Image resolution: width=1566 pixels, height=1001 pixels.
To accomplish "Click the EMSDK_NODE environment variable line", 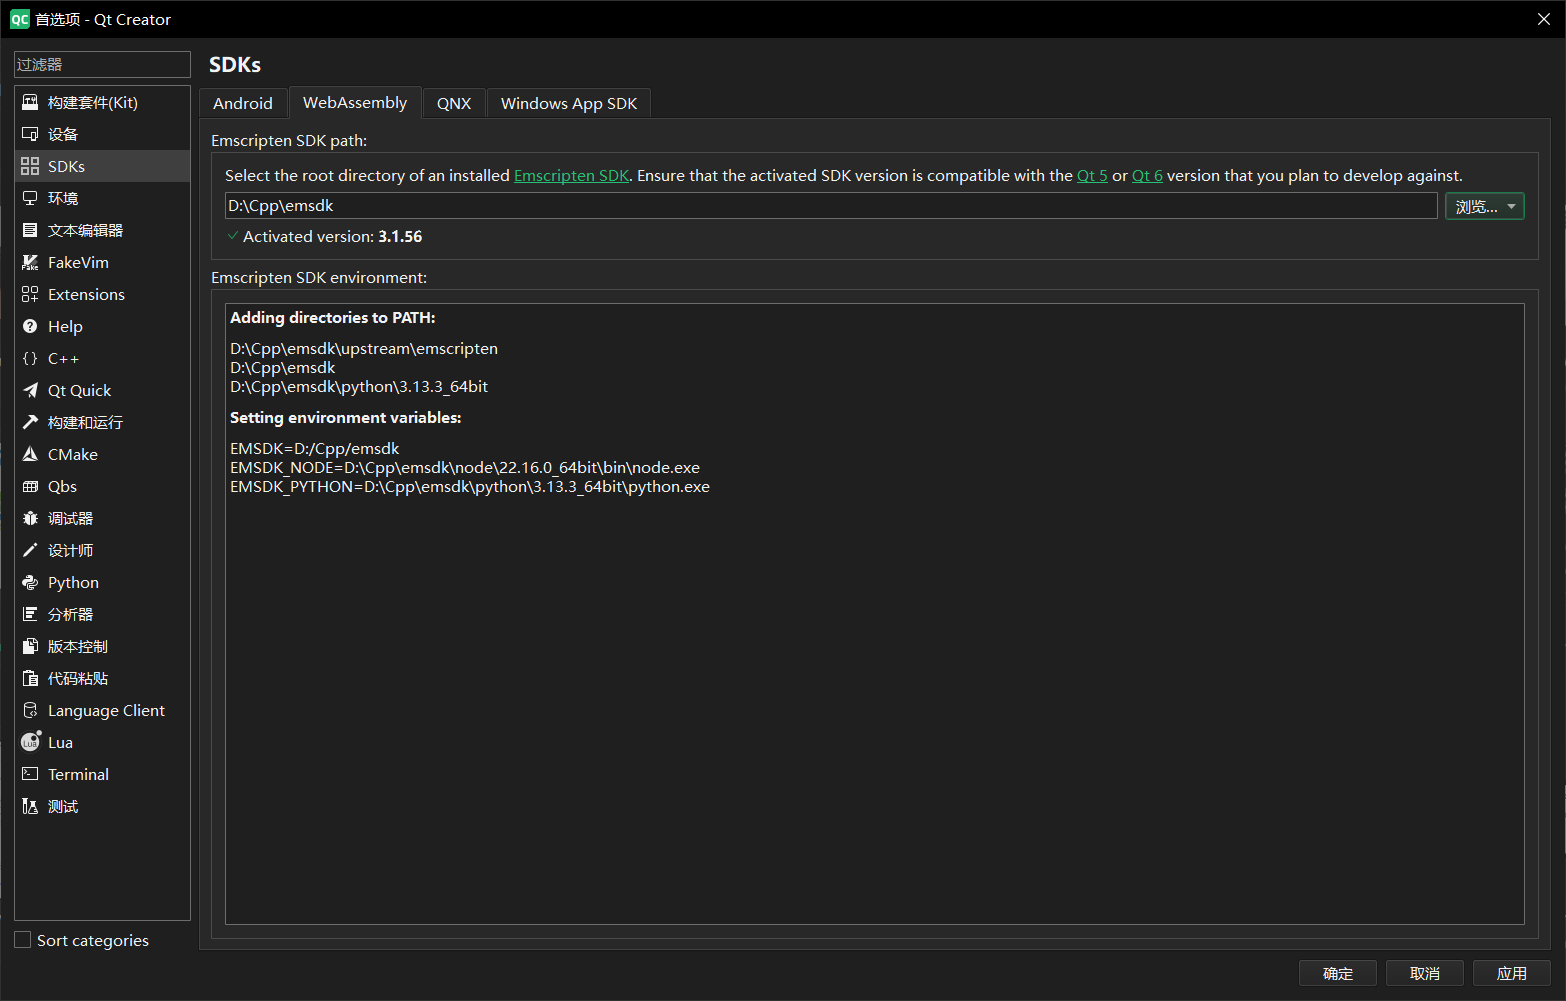I will pos(465,467).
